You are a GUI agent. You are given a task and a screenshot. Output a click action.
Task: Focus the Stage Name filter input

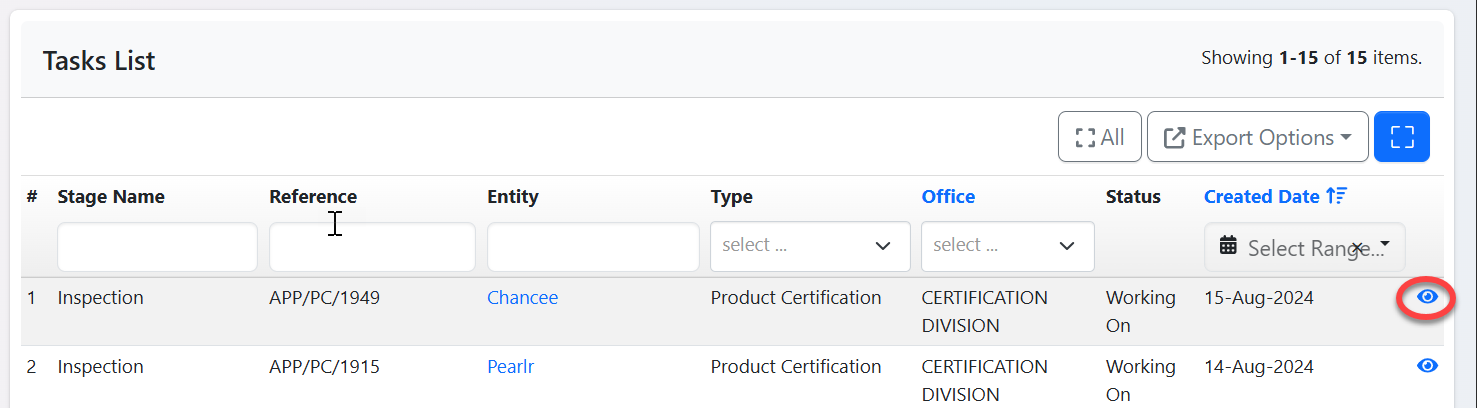(x=157, y=247)
